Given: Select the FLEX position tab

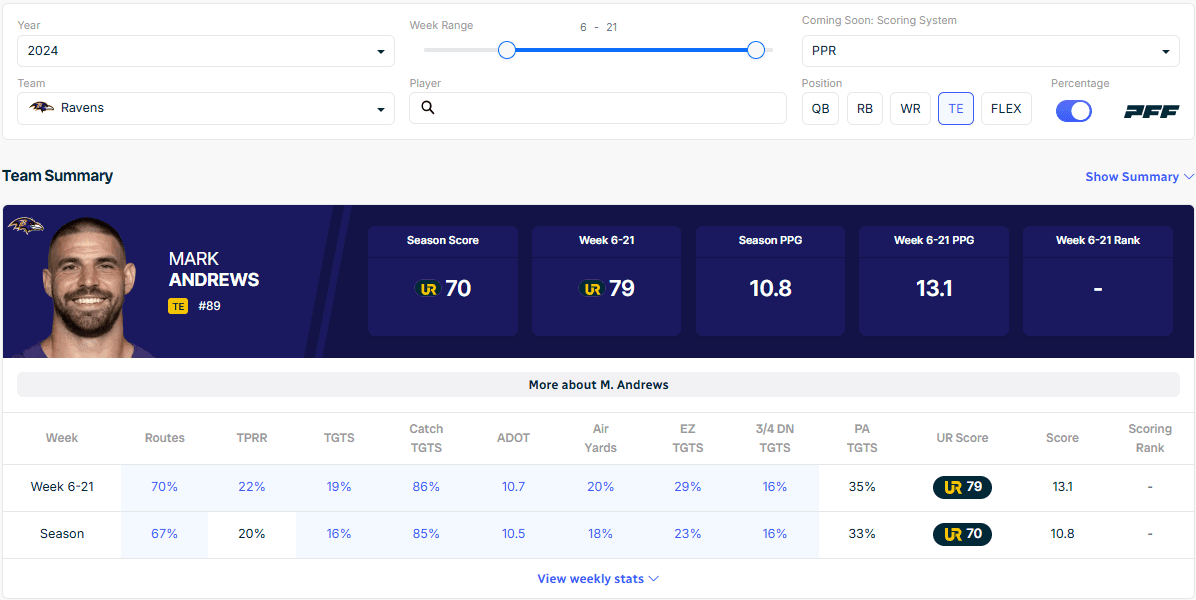Looking at the screenshot, I should (x=1006, y=108).
